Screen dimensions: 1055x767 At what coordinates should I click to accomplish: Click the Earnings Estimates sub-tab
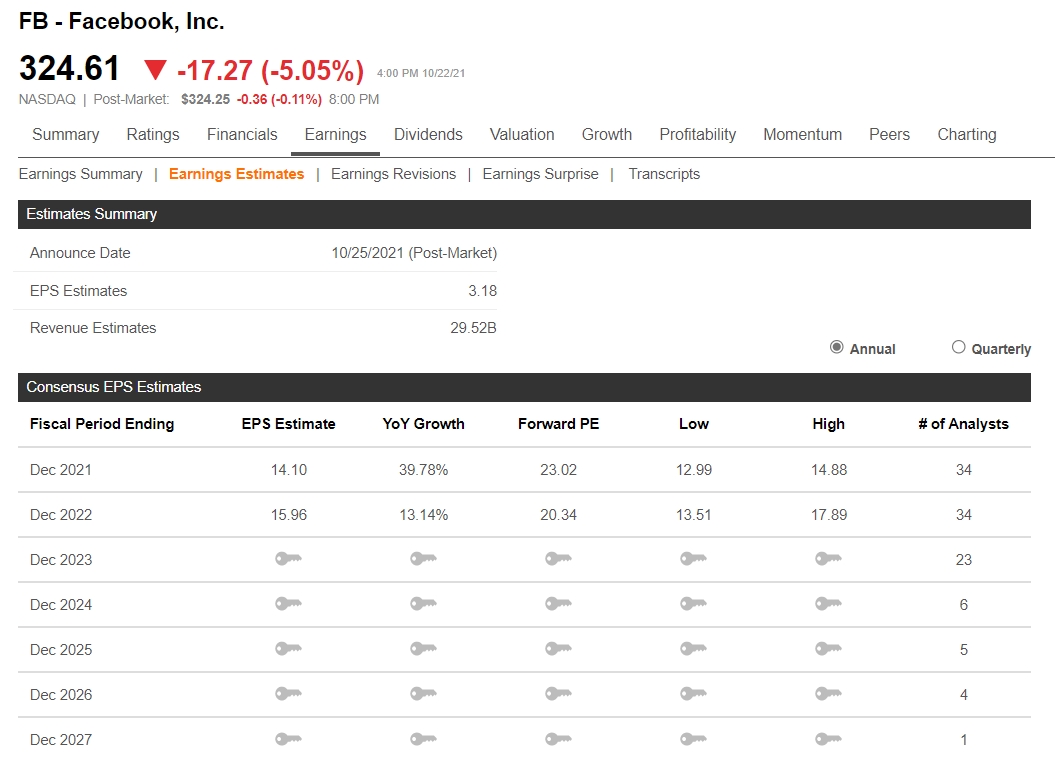tap(236, 174)
